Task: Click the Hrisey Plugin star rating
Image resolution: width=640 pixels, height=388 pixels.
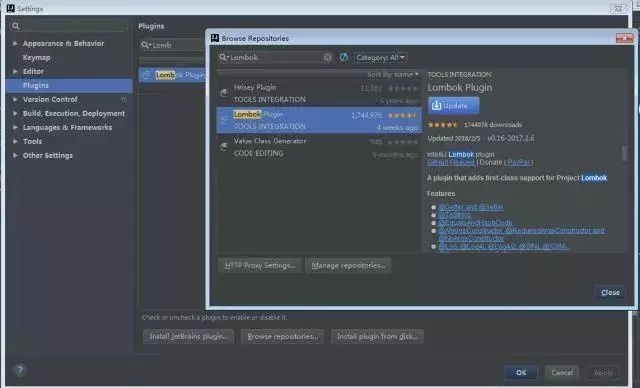Action: coord(403,88)
